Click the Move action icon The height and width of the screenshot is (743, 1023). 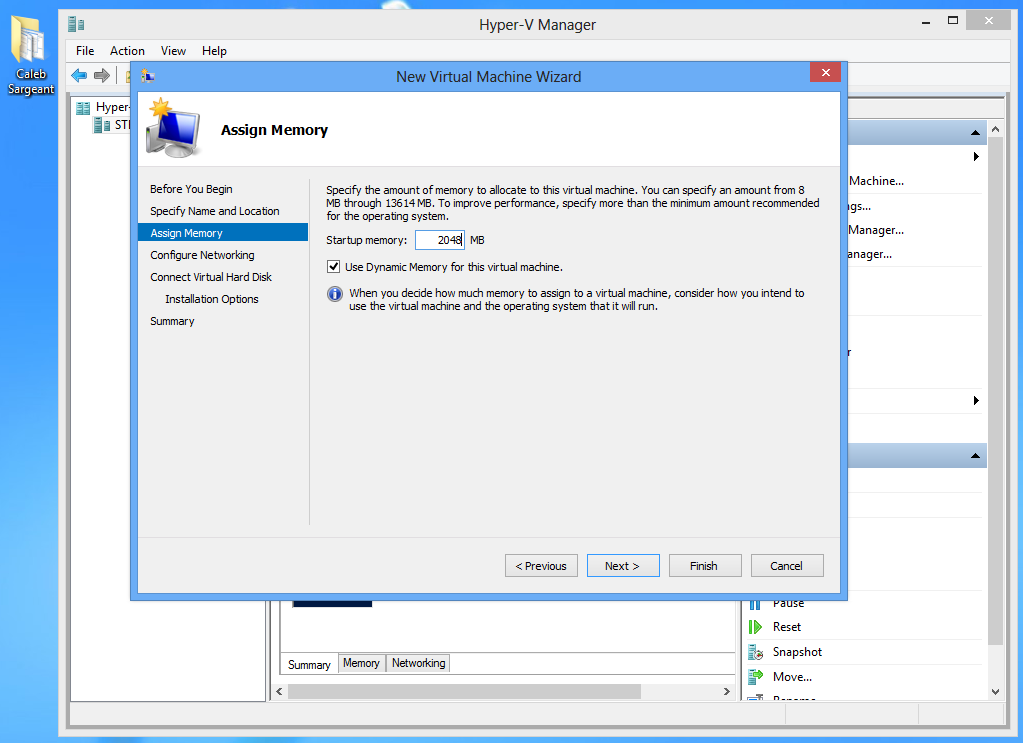[756, 676]
